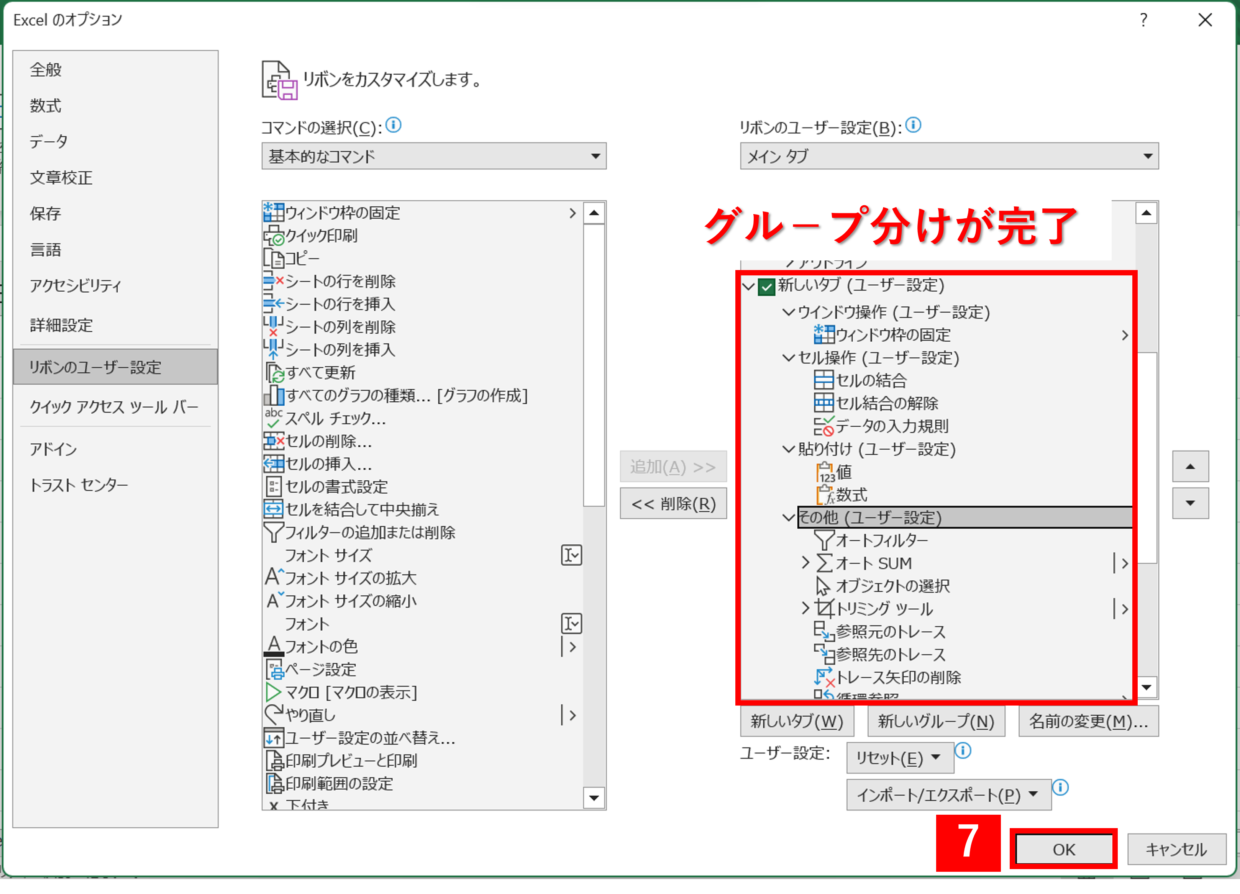1240x894 pixels.
Task: Click the オブジェクトの選択 cursor icon
Action: [824, 586]
